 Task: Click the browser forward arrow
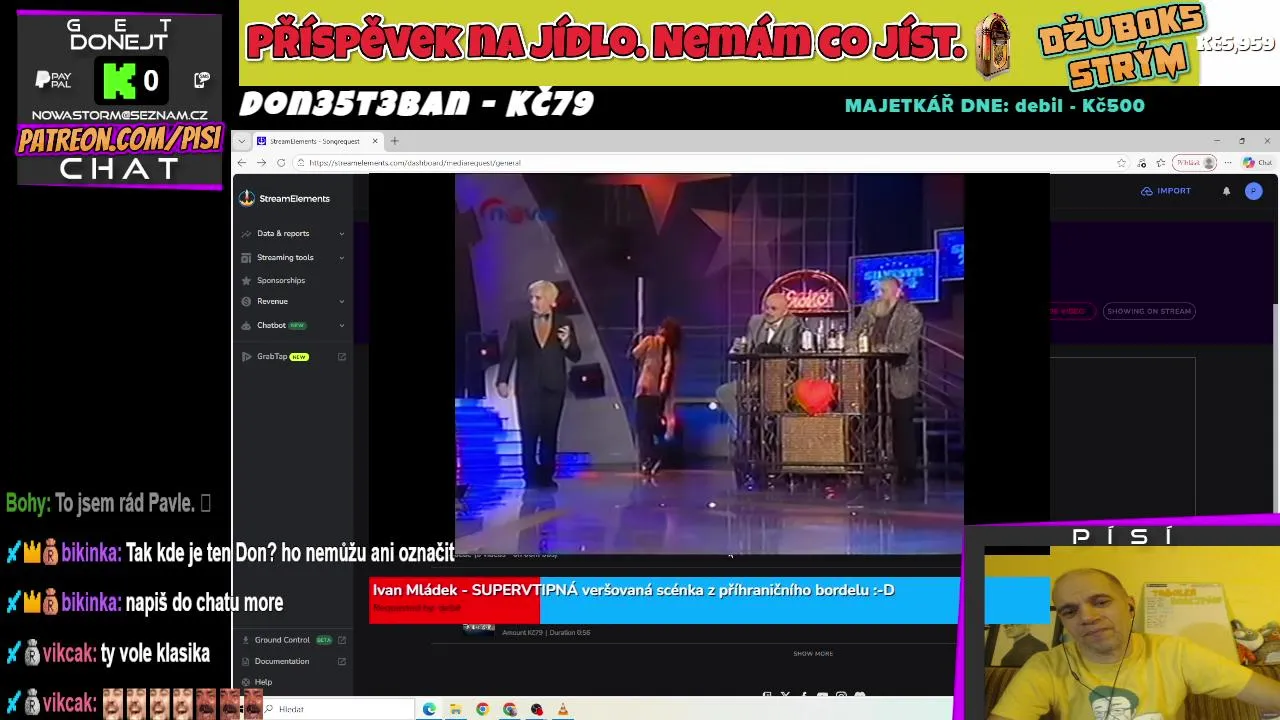tap(261, 163)
